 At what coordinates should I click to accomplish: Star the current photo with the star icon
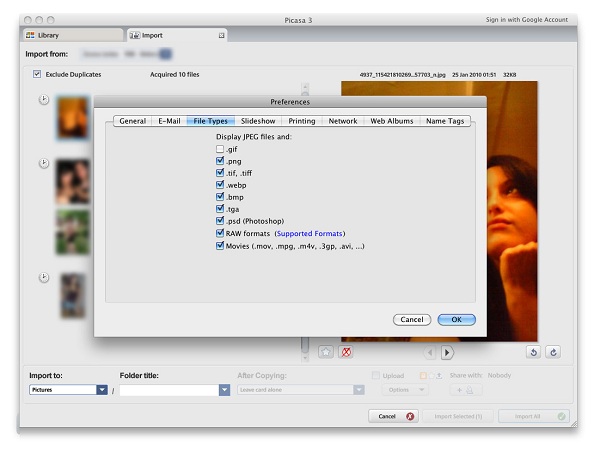click(x=326, y=352)
